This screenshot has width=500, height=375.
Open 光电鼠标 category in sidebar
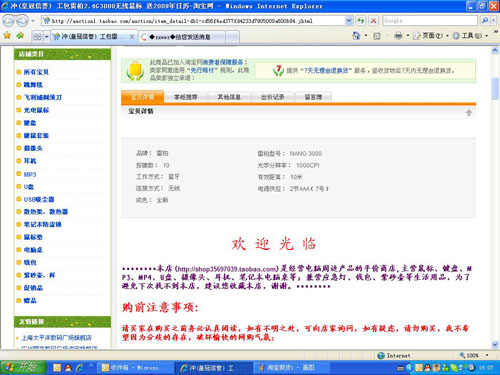point(36,110)
